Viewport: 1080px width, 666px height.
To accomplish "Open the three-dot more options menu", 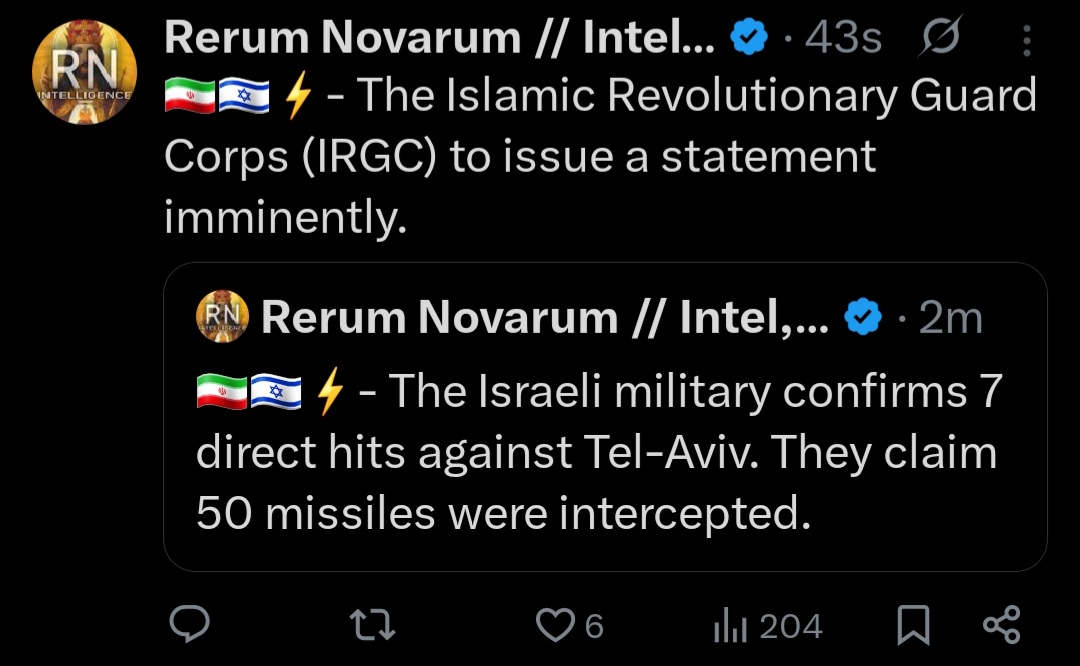I will tap(1026, 40).
